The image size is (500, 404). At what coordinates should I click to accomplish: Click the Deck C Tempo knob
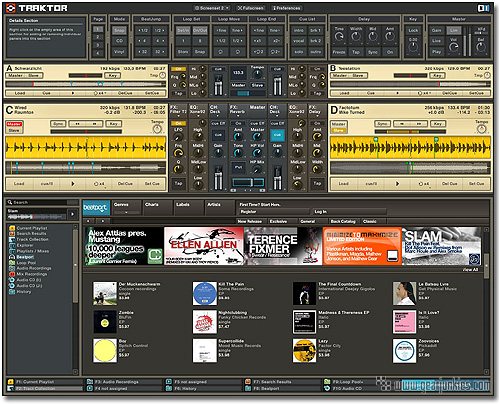157,129
